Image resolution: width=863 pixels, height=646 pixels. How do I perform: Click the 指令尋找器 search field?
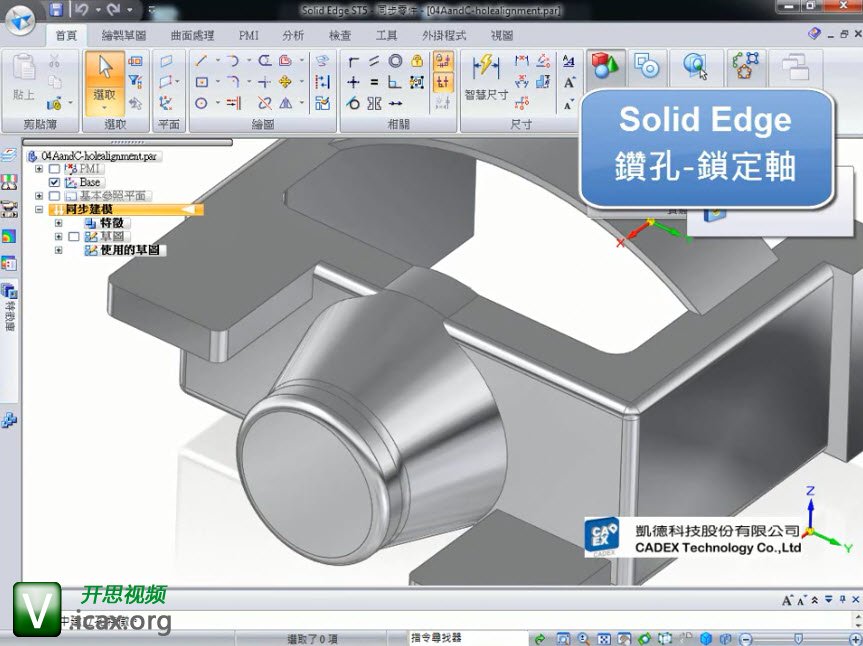(x=467, y=638)
